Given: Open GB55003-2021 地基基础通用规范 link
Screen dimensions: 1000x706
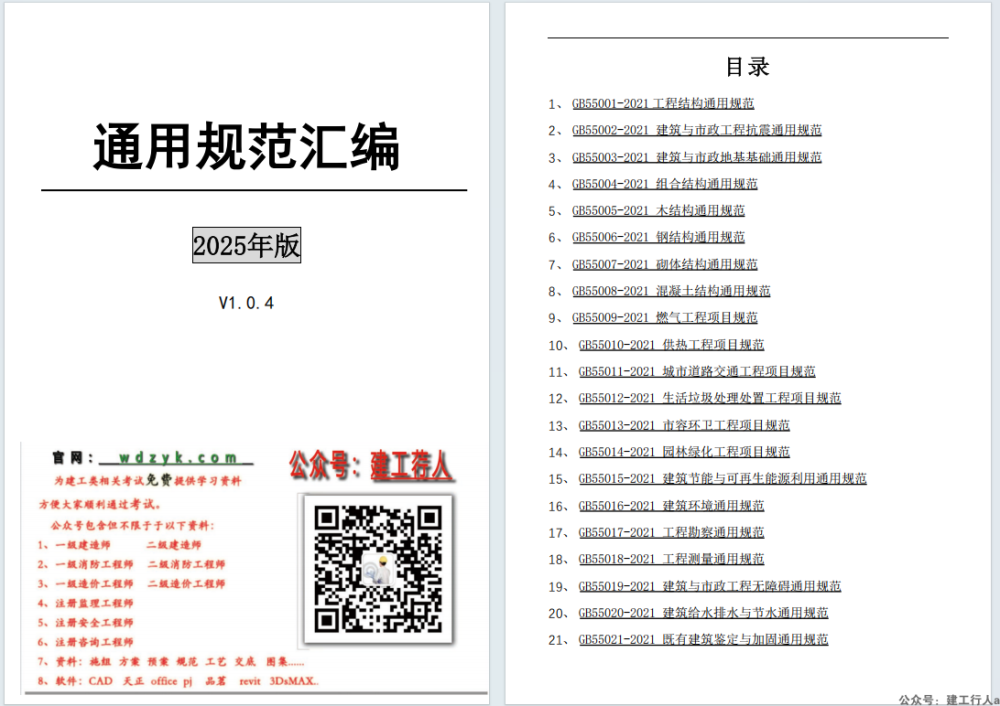Looking at the screenshot, I should 696,157.
